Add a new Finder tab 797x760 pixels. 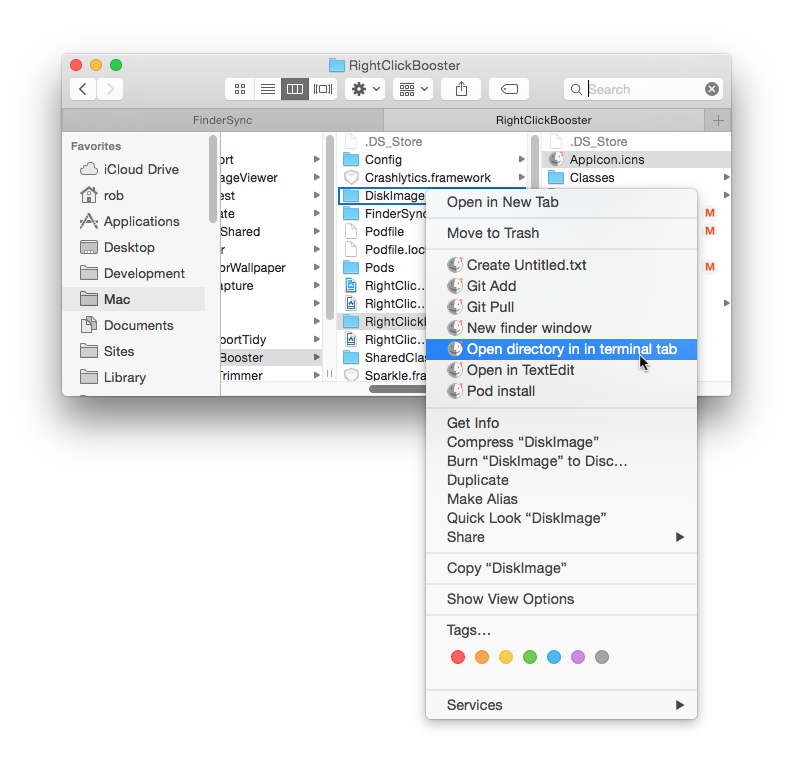[x=718, y=120]
